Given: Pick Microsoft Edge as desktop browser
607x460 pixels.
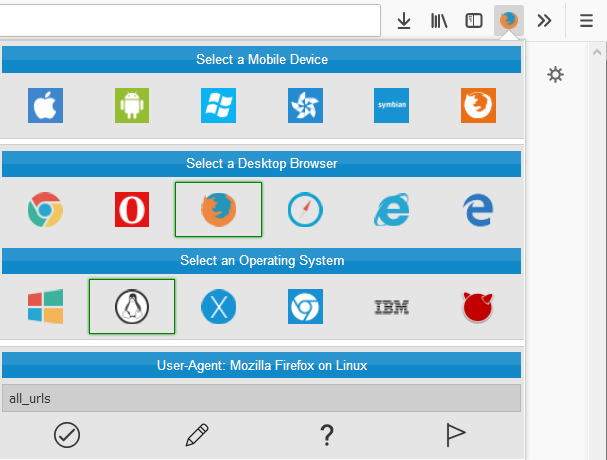Looking at the screenshot, I should pos(478,209).
